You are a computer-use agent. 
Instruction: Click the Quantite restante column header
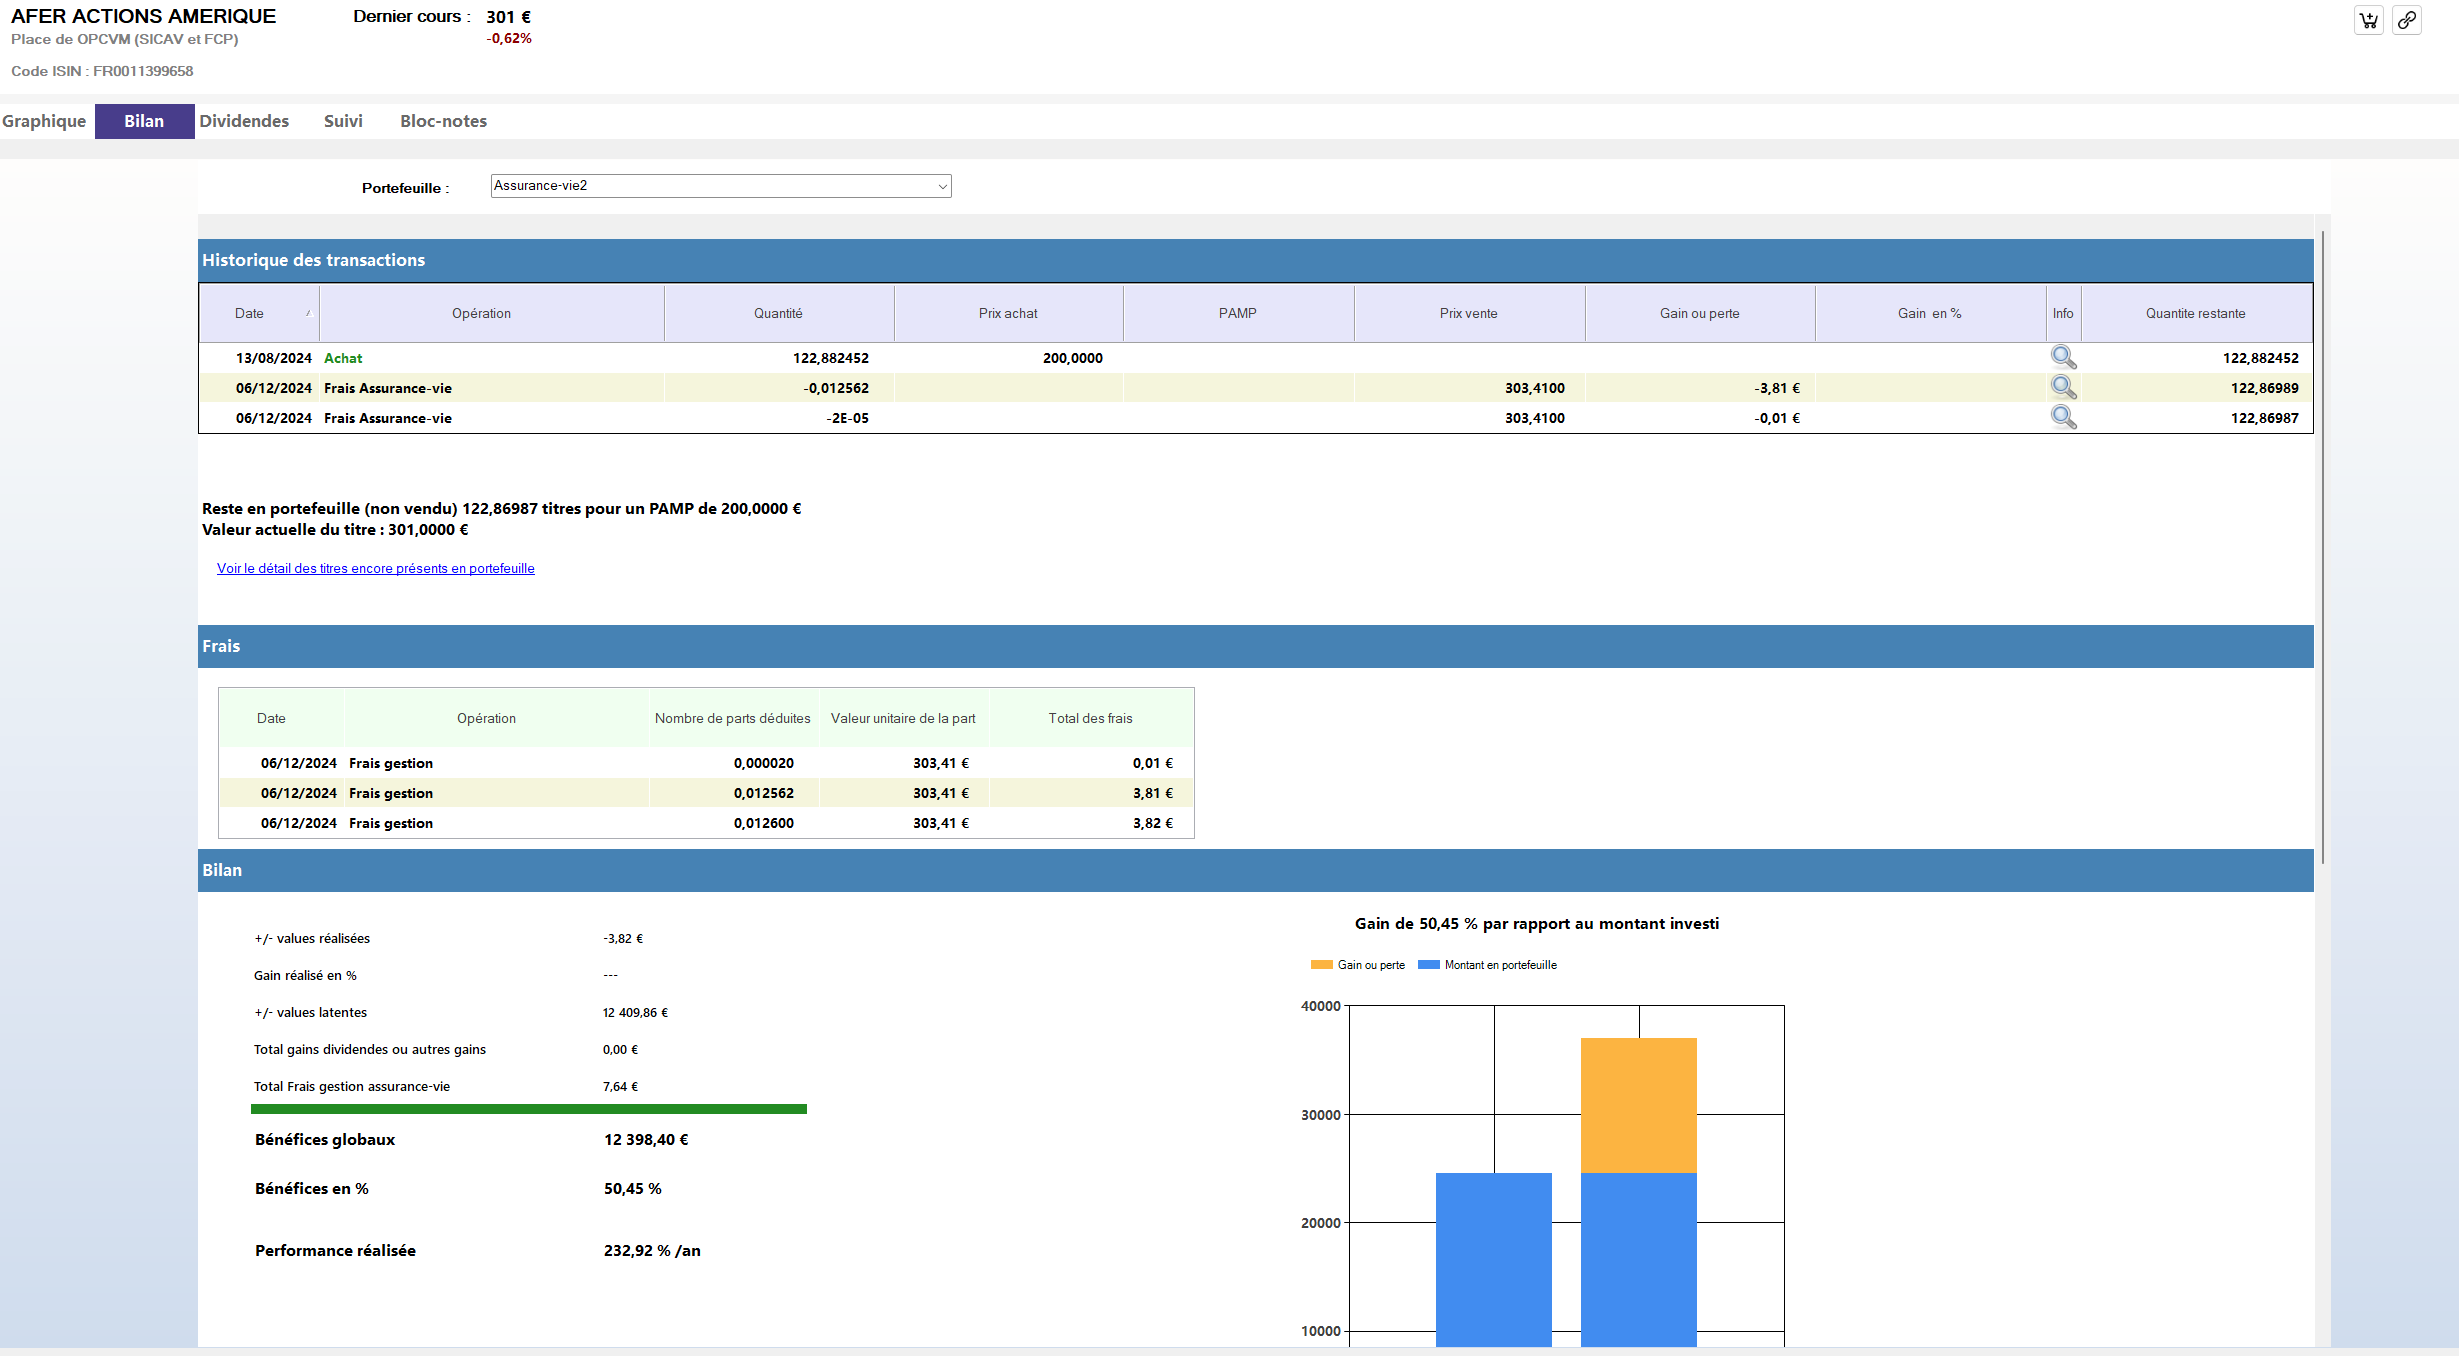point(2196,313)
